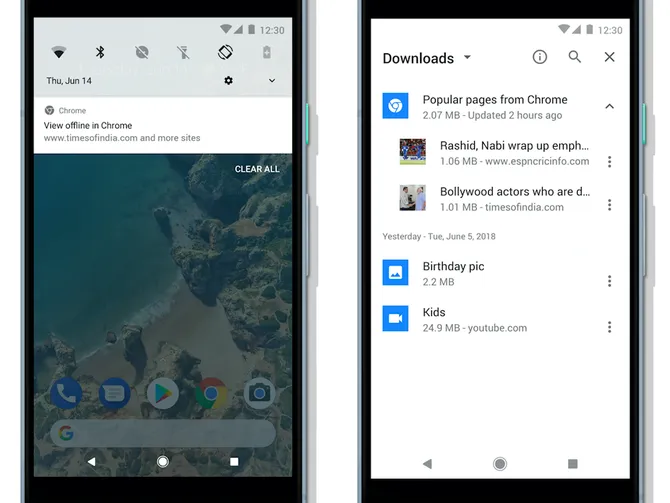
Task: Toggle battery saver quick setting
Action: coord(267,52)
